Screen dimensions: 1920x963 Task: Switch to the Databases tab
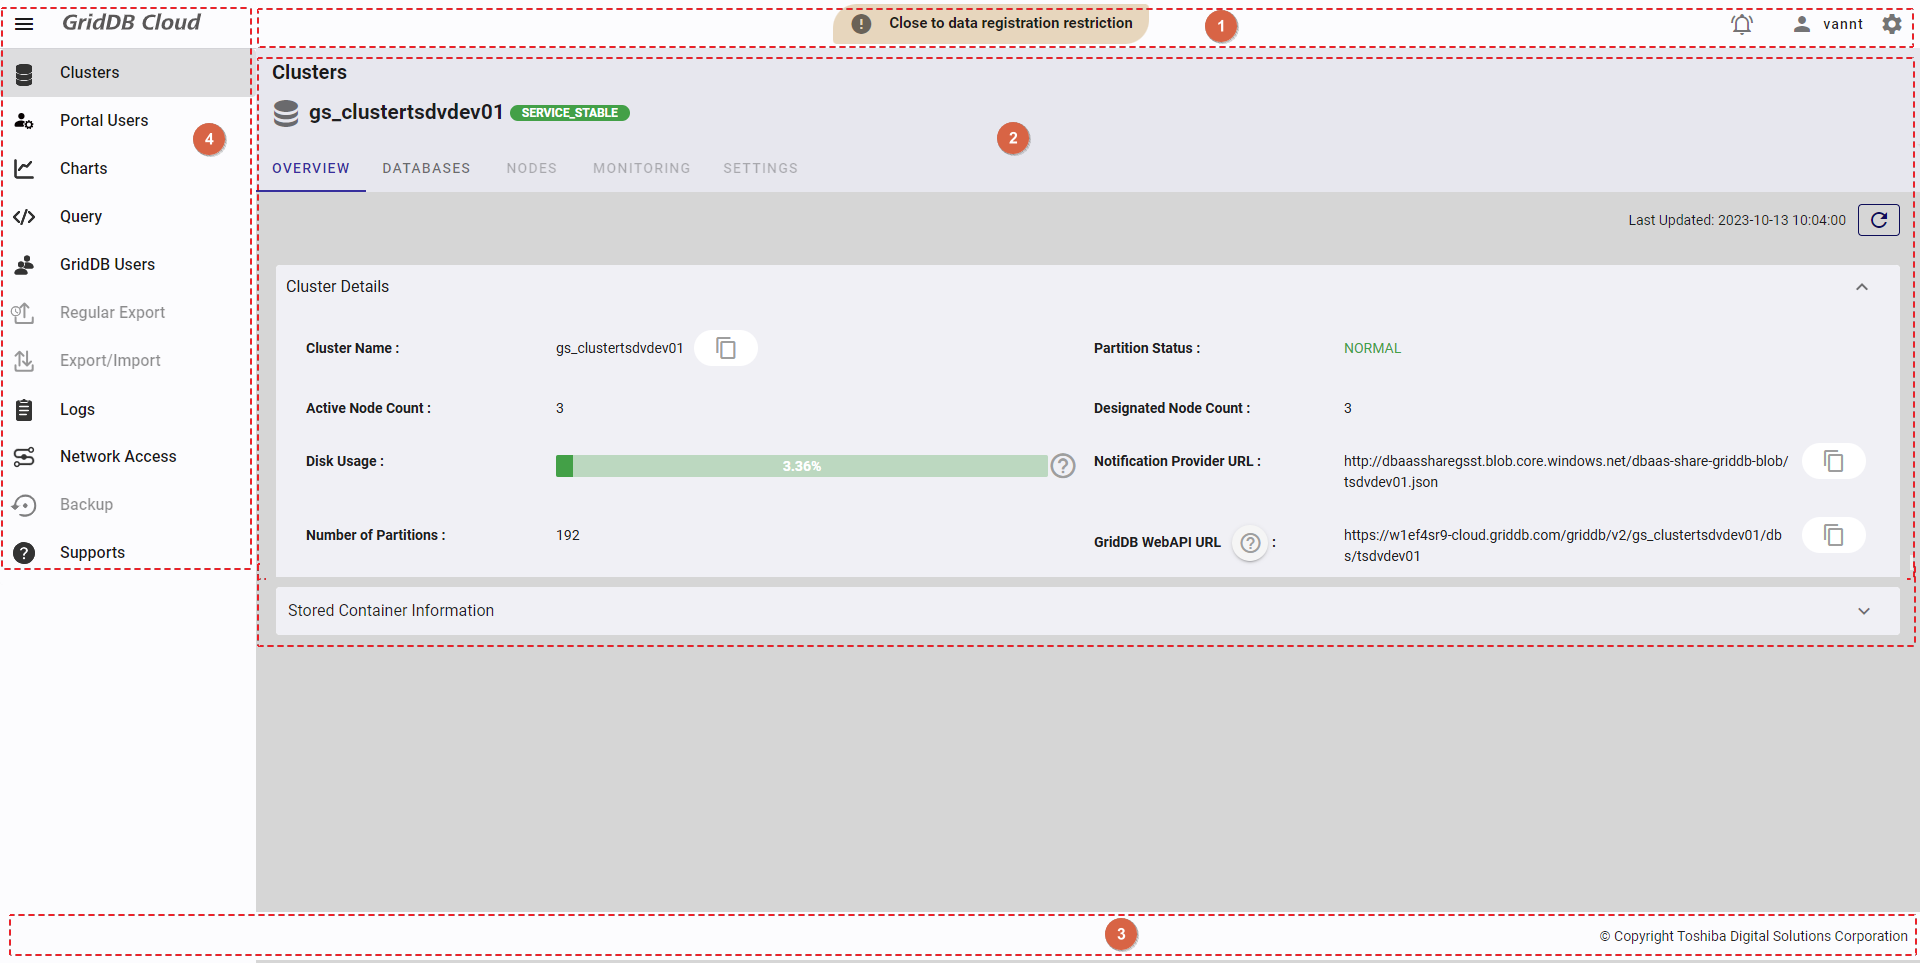[x=426, y=168]
